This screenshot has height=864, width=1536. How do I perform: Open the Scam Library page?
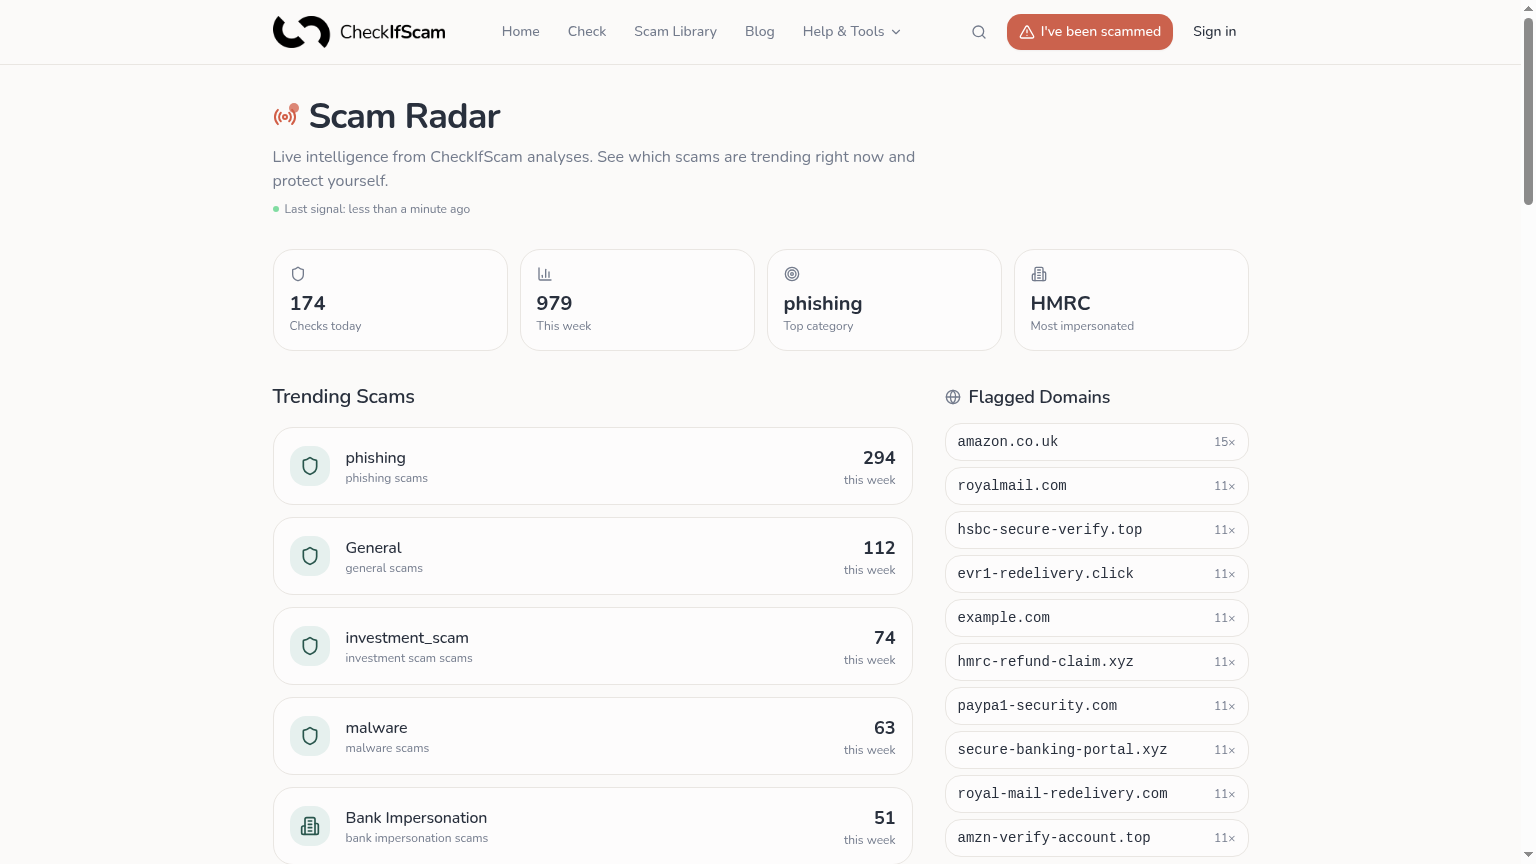point(675,32)
